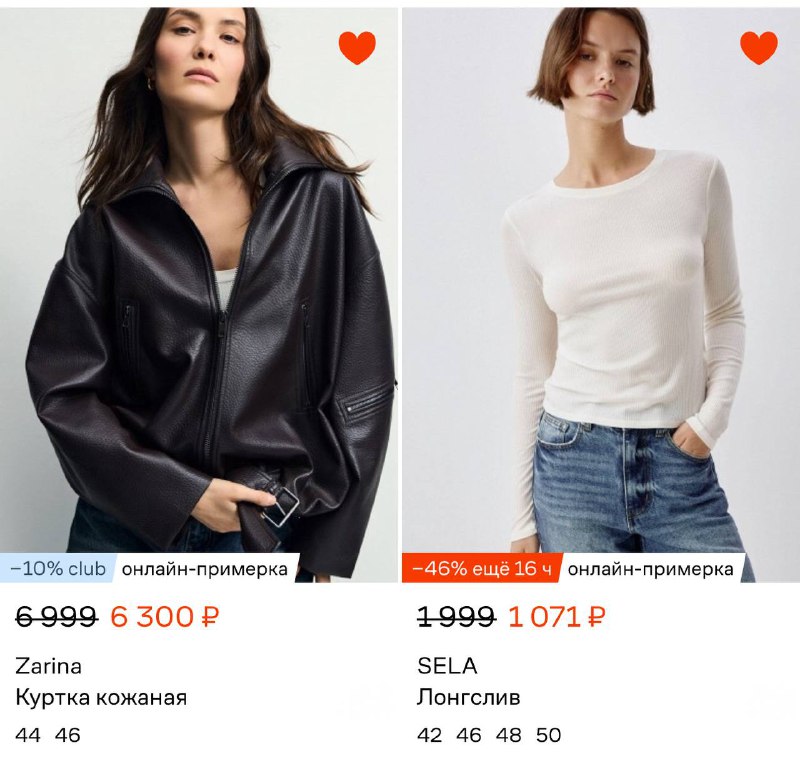This screenshot has width=800, height=758.
Task: Click the −46% ещё 16 ч badge
Action: pos(482,569)
